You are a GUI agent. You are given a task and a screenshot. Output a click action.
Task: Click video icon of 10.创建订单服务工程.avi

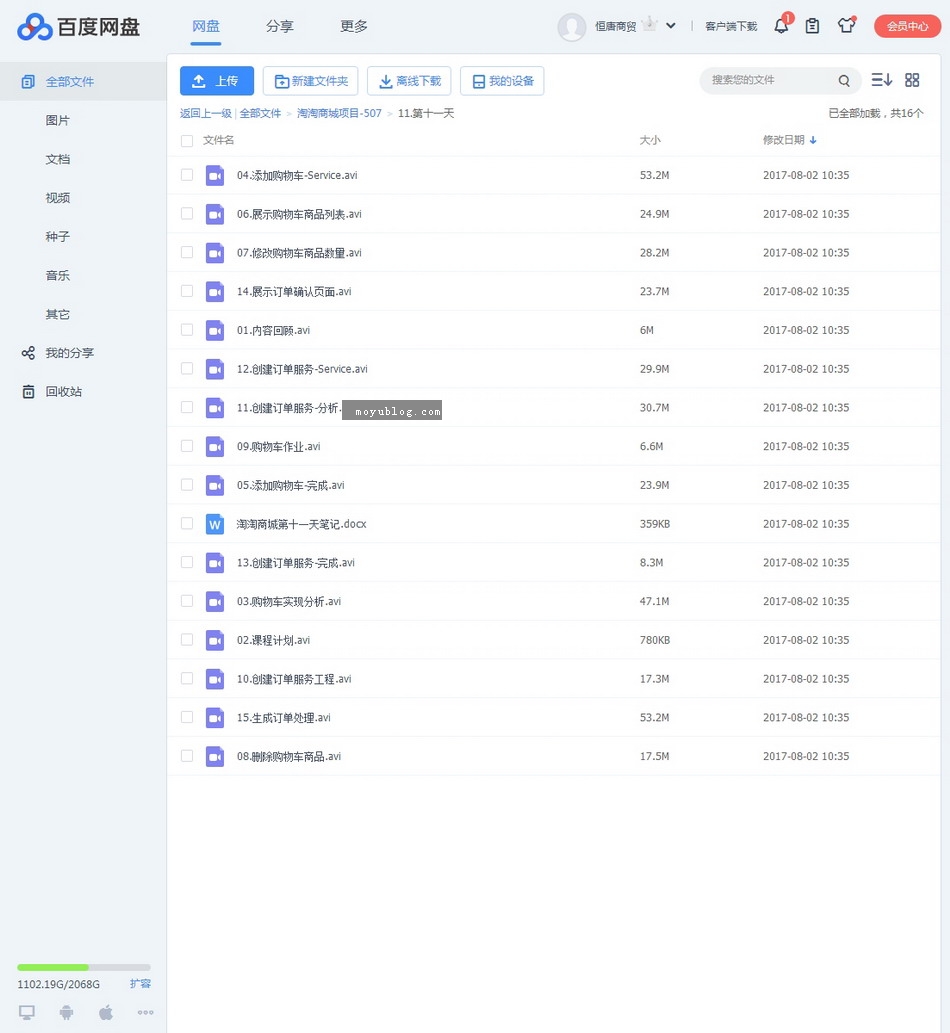point(215,679)
